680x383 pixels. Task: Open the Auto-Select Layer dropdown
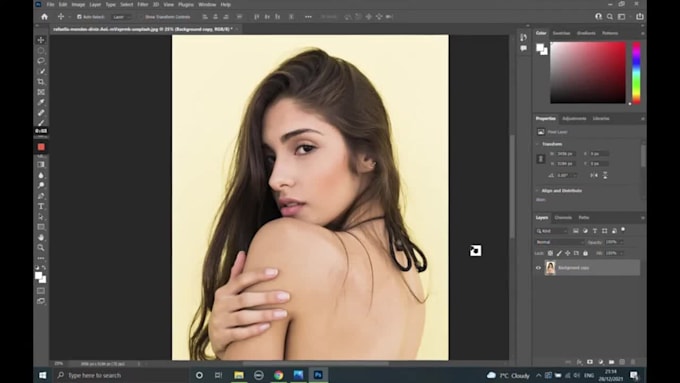[121, 17]
